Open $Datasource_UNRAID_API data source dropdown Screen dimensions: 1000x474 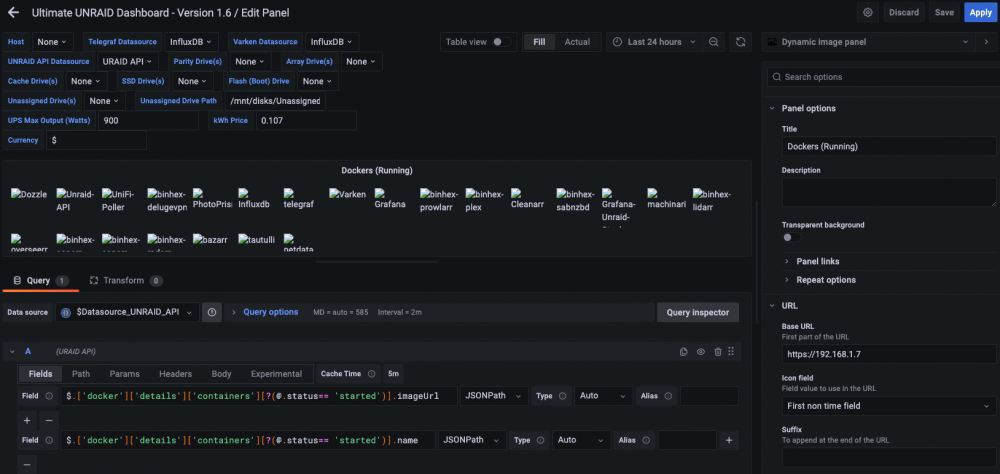pyautogui.click(x=128, y=313)
